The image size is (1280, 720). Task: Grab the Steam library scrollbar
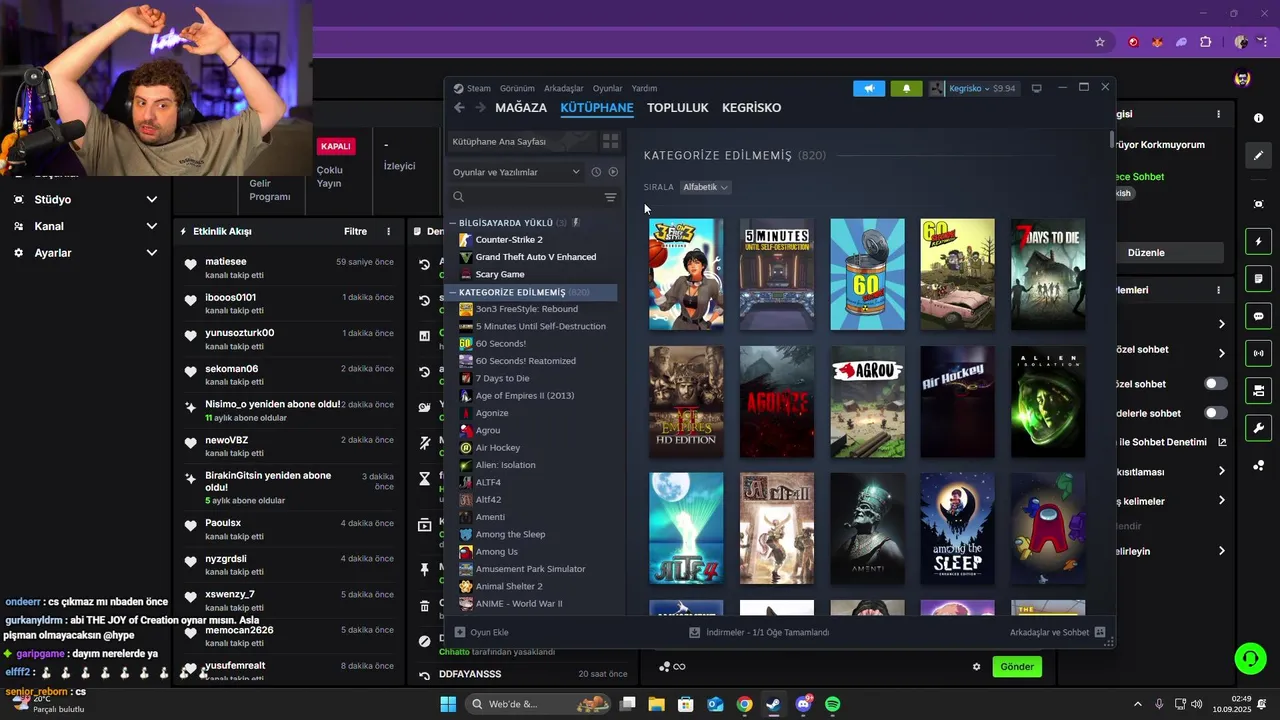point(1111,140)
